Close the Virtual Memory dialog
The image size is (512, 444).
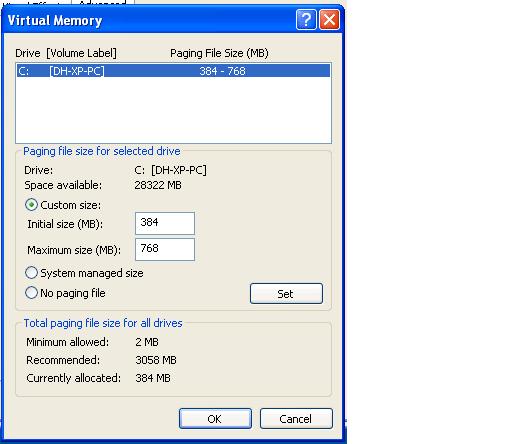[x=329, y=20]
